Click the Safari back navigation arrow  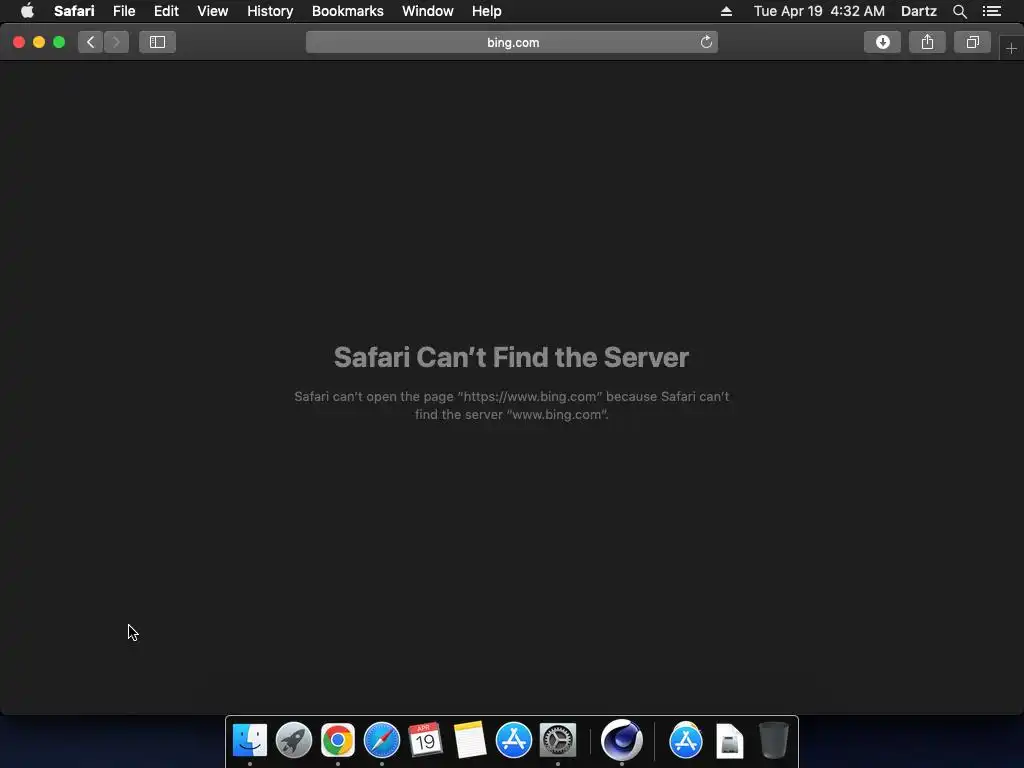pyautogui.click(x=91, y=42)
